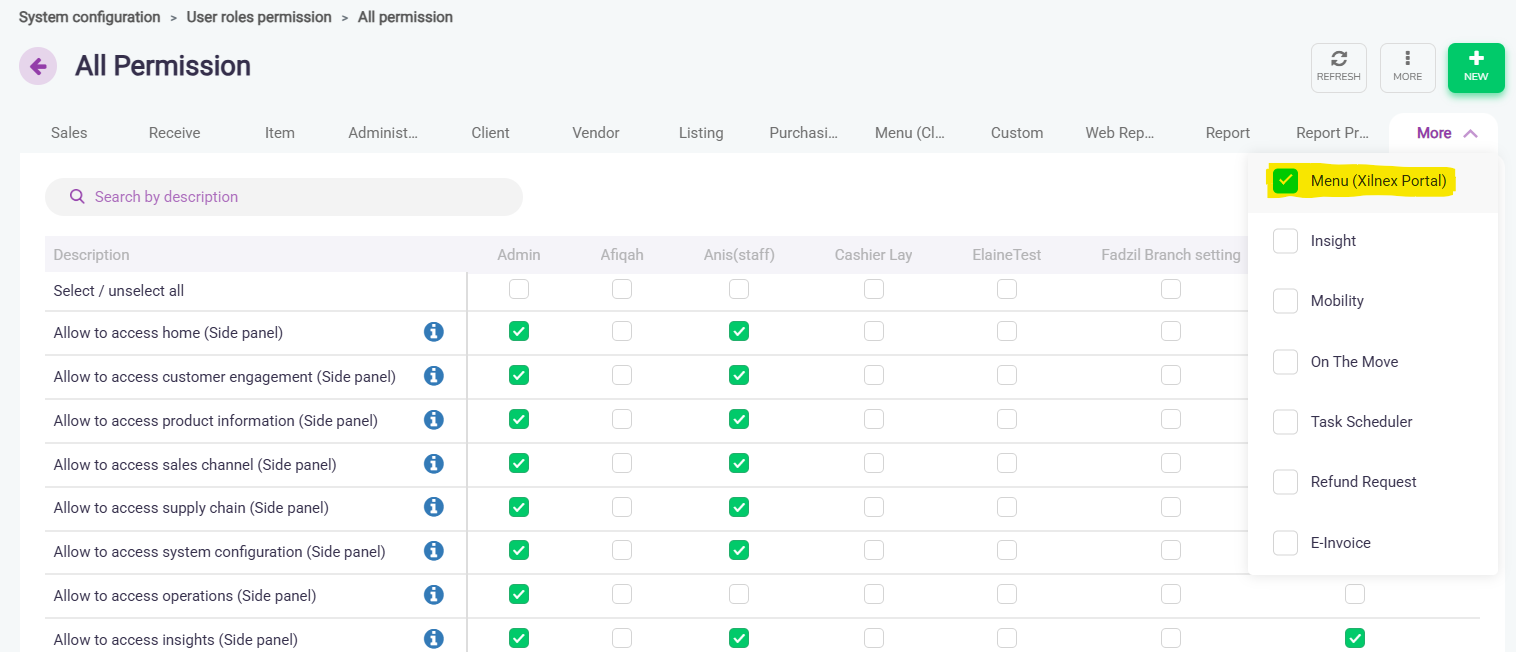Screen dimensions: 1516x652
Task: Click info icon for access insights permission
Action: tap(433, 639)
